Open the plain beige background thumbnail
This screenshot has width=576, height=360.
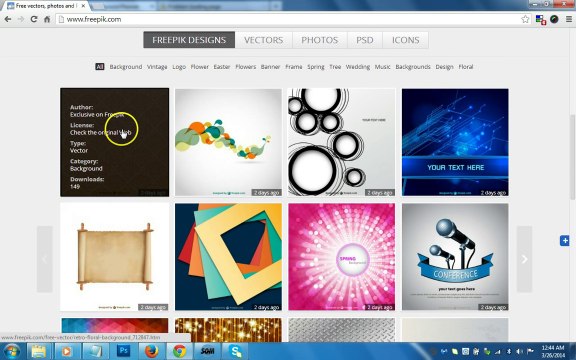pyautogui.click(x=455, y=330)
